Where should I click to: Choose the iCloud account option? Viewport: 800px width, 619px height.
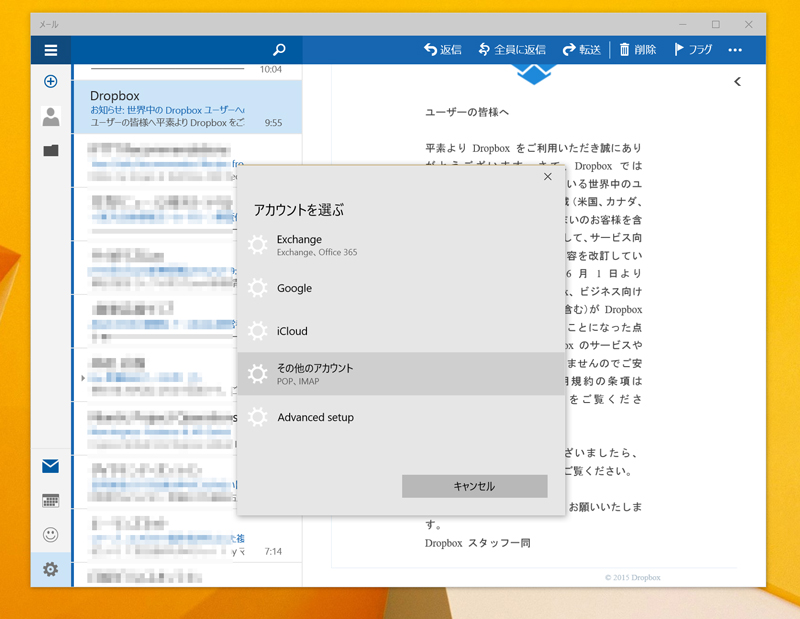[401, 331]
